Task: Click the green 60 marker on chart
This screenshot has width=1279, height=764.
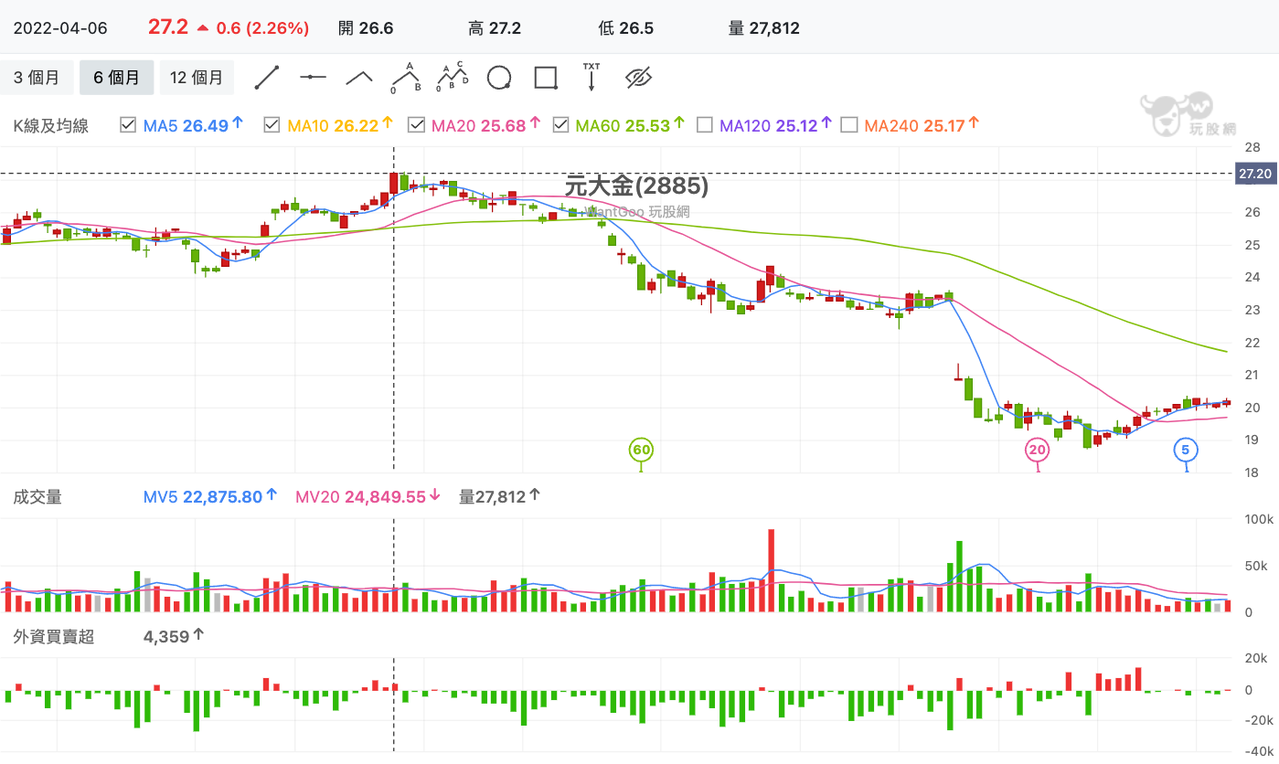Action: pyautogui.click(x=641, y=450)
